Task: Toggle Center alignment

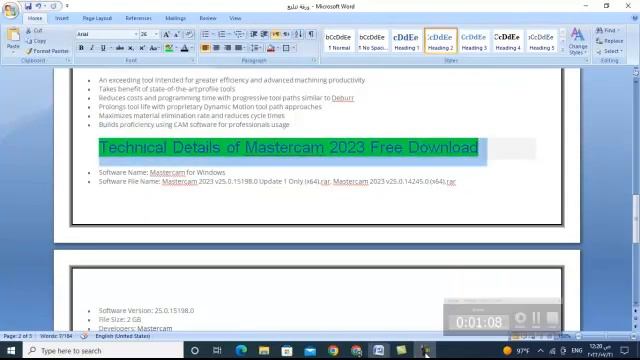Action: [216, 48]
